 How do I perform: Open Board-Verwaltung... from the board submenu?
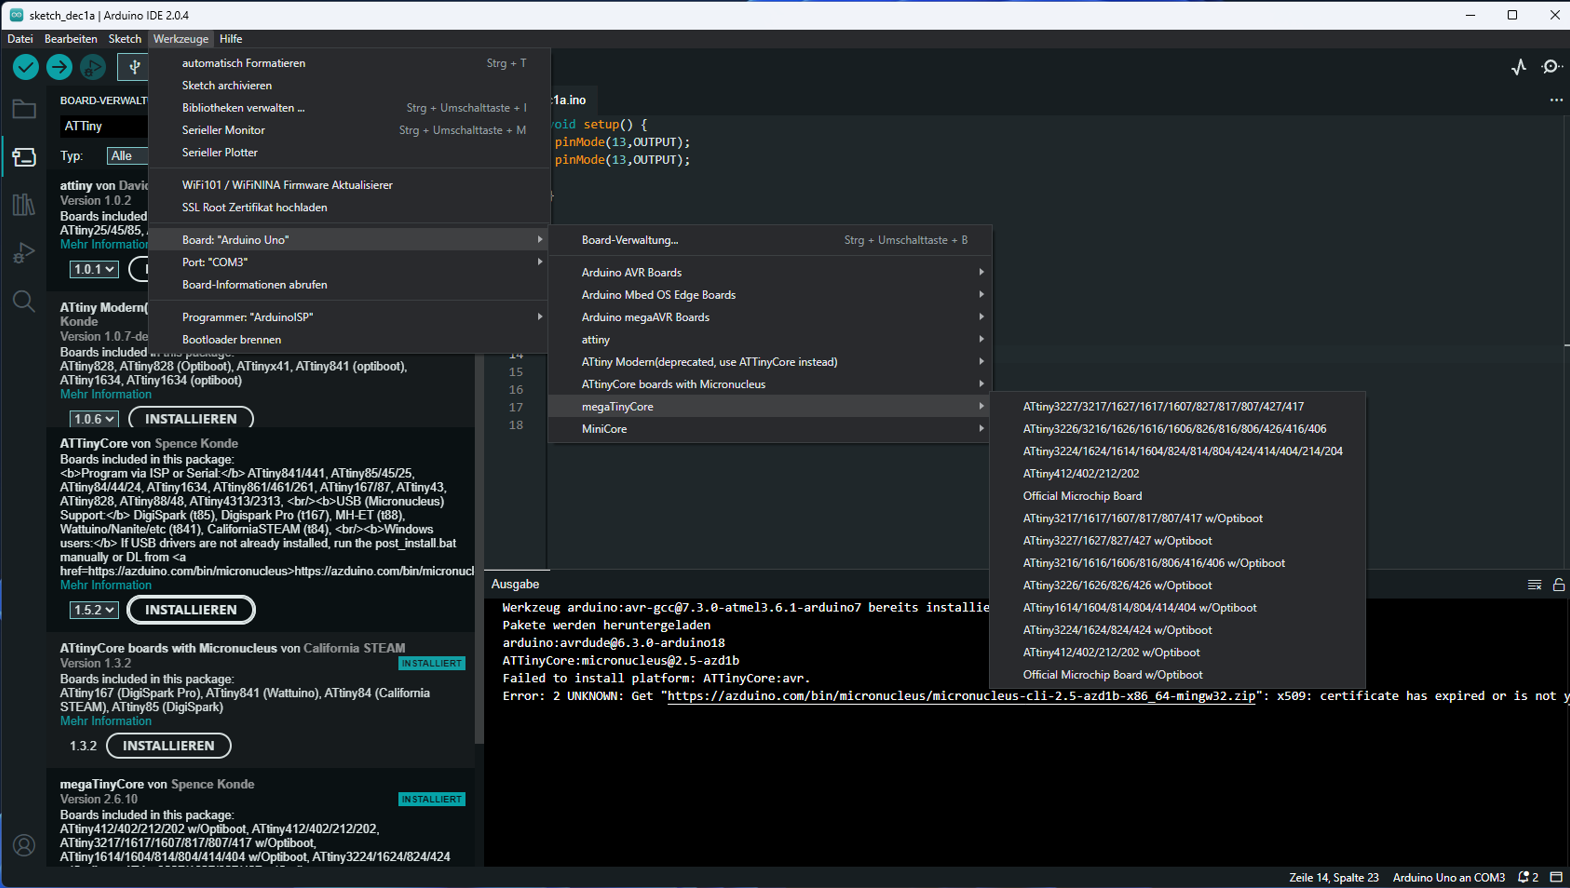768,240
